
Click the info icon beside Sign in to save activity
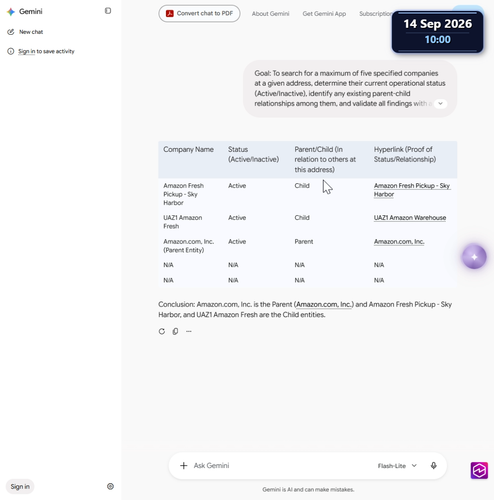pos(11,51)
